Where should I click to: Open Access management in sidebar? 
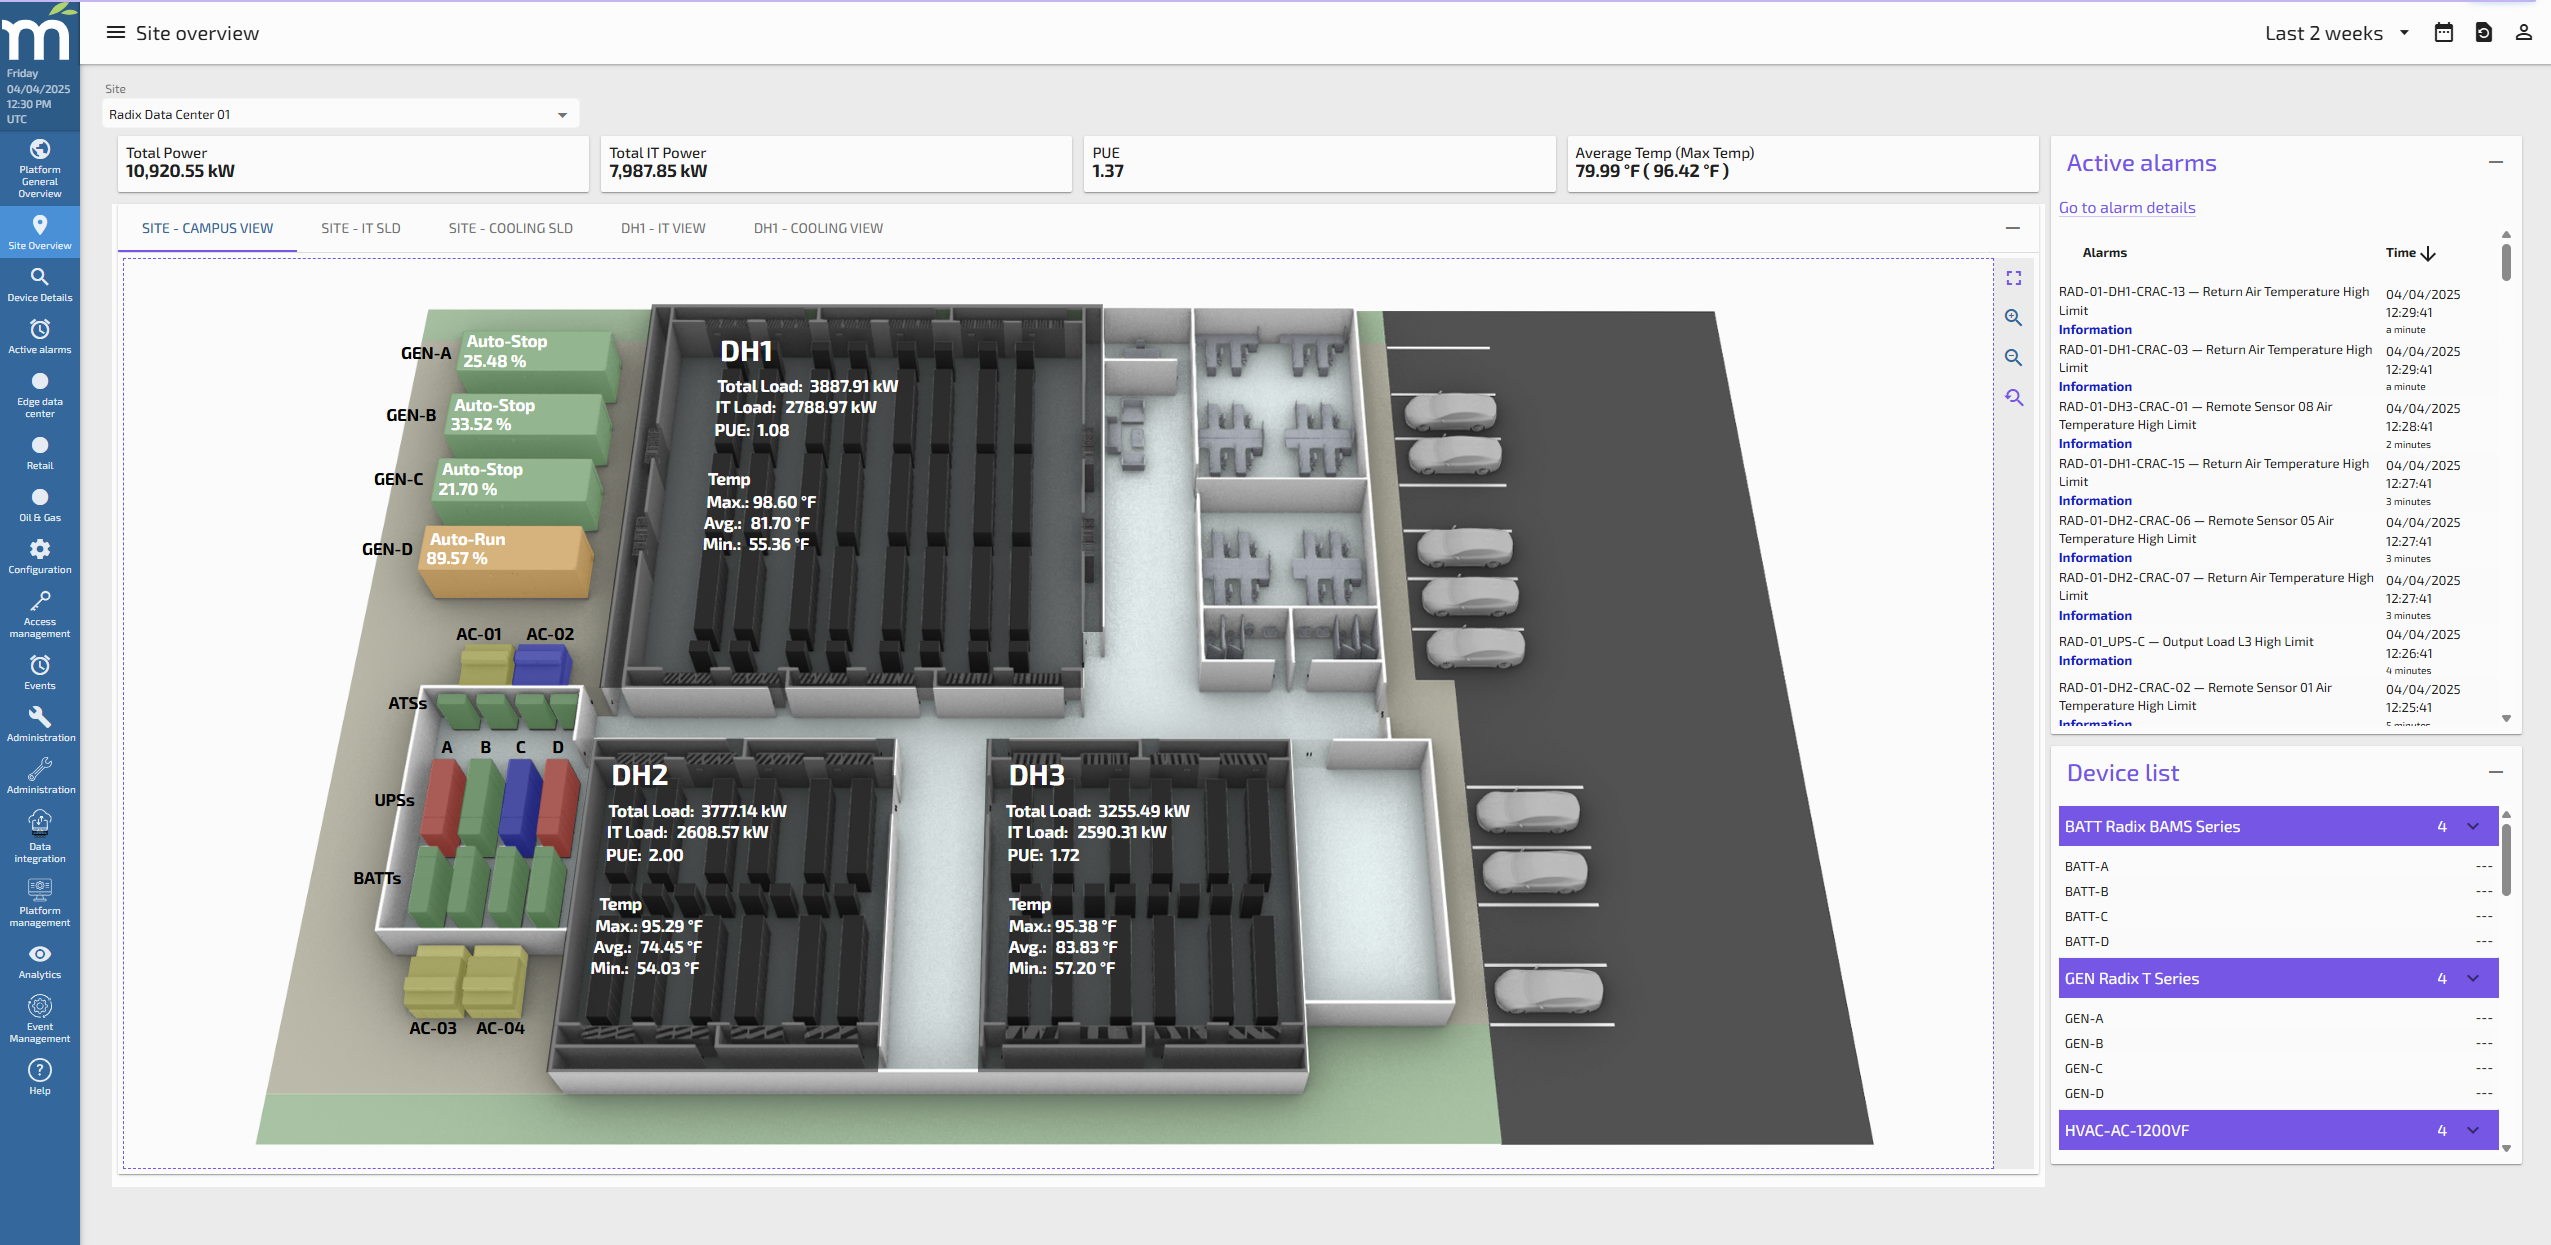pos(40,614)
